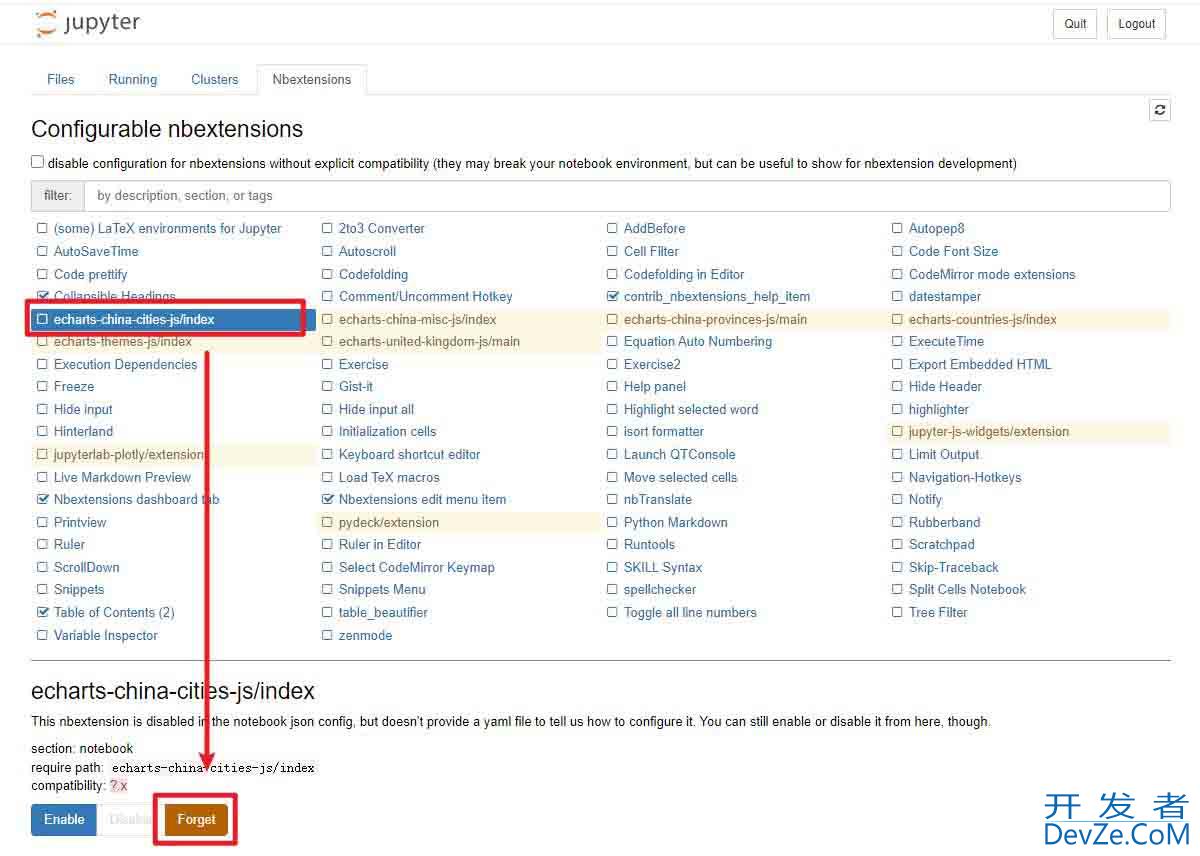Click the Jupyter logo
1200x856 pixels.
(88, 23)
